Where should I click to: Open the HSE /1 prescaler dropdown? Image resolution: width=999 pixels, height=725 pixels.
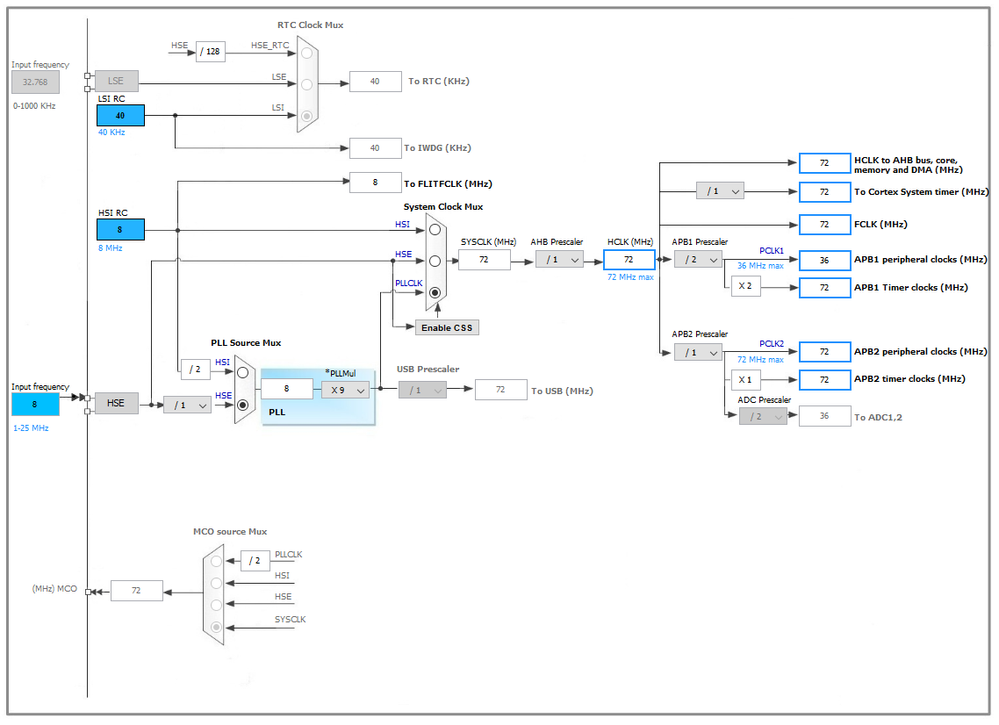pyautogui.click(x=187, y=405)
